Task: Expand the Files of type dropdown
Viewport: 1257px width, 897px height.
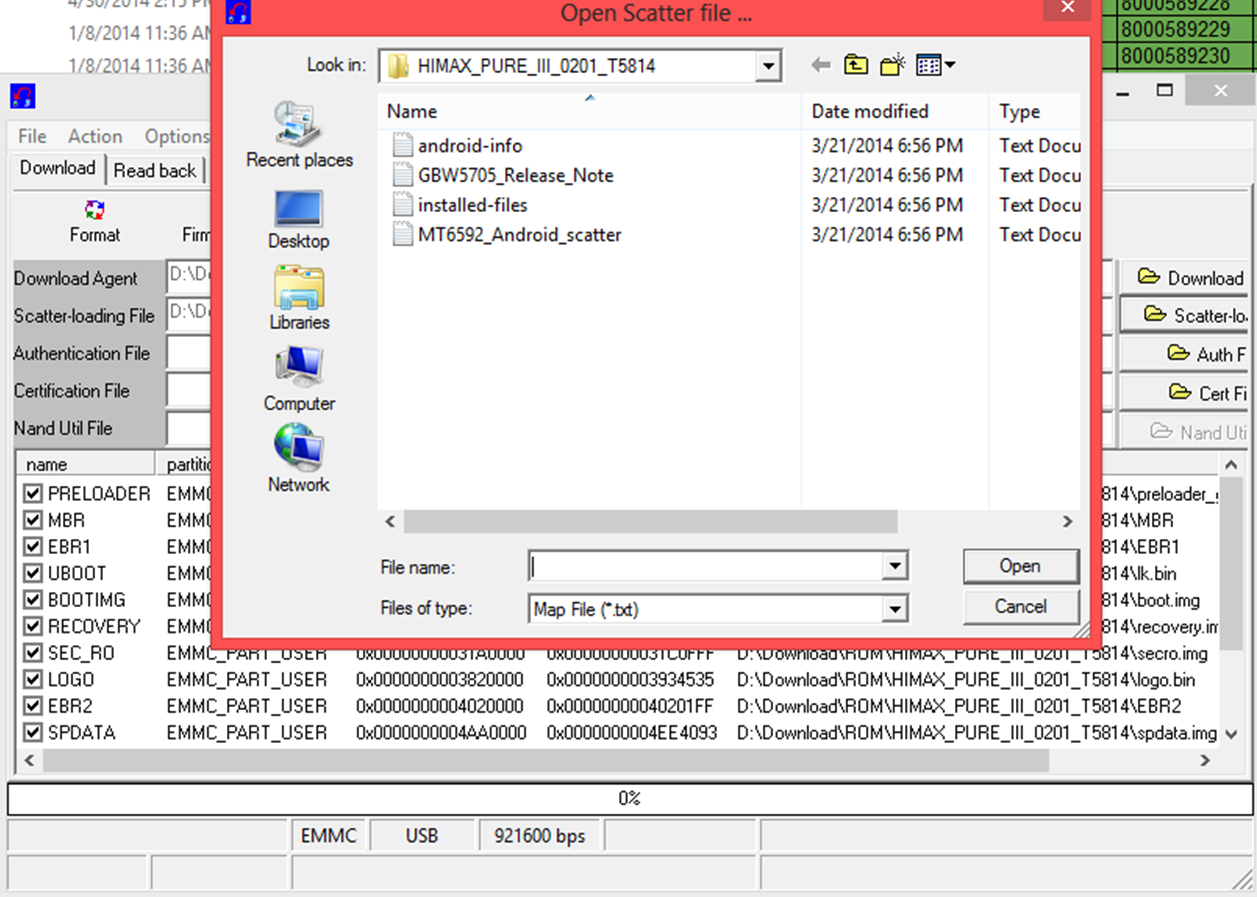Action: pyautogui.click(x=895, y=608)
